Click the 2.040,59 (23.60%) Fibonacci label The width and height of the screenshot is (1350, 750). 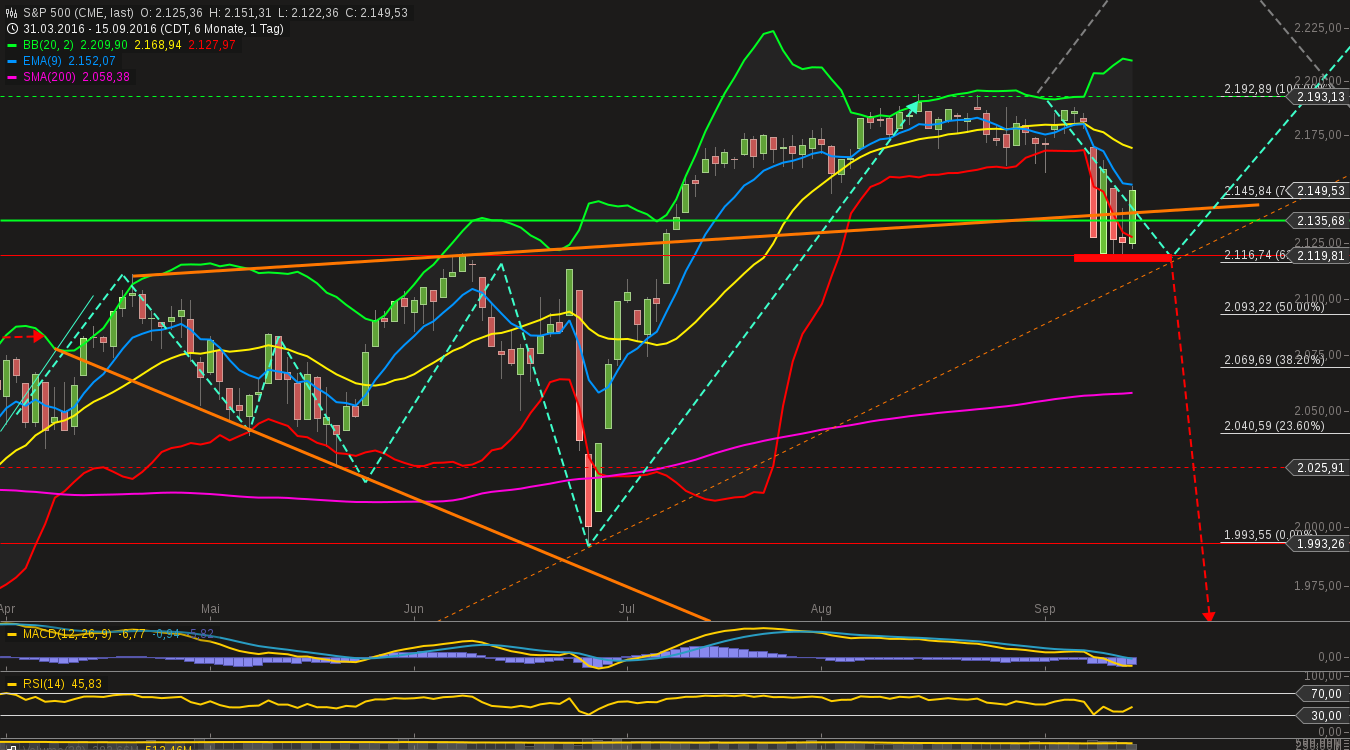point(1274,426)
